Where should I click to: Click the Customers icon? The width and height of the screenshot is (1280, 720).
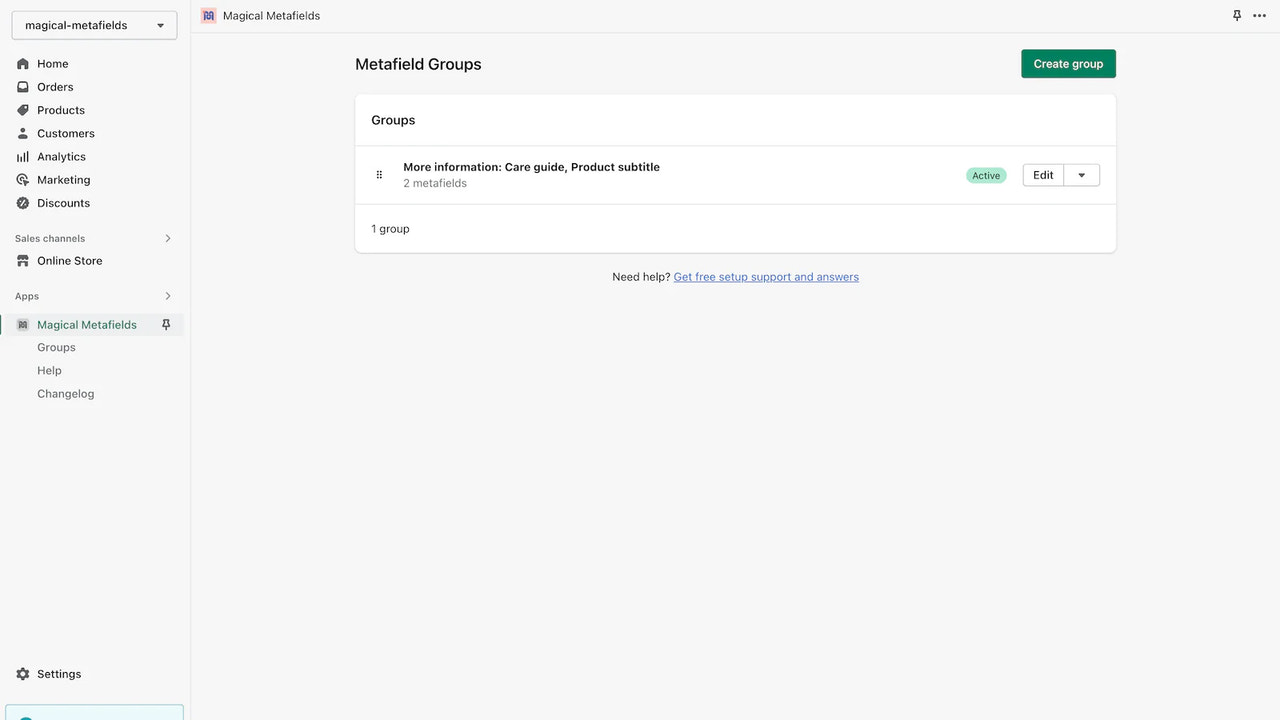[22, 133]
